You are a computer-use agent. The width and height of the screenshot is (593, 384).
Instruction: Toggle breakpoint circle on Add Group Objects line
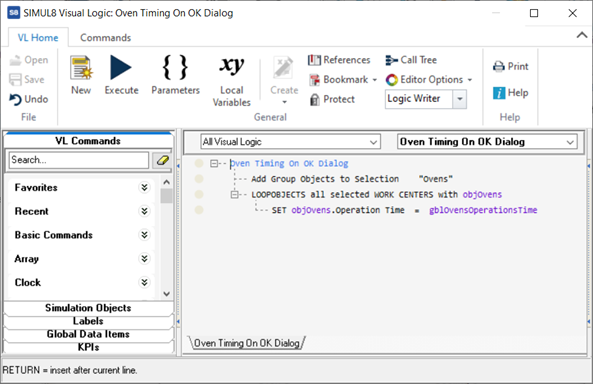pyautogui.click(x=199, y=179)
